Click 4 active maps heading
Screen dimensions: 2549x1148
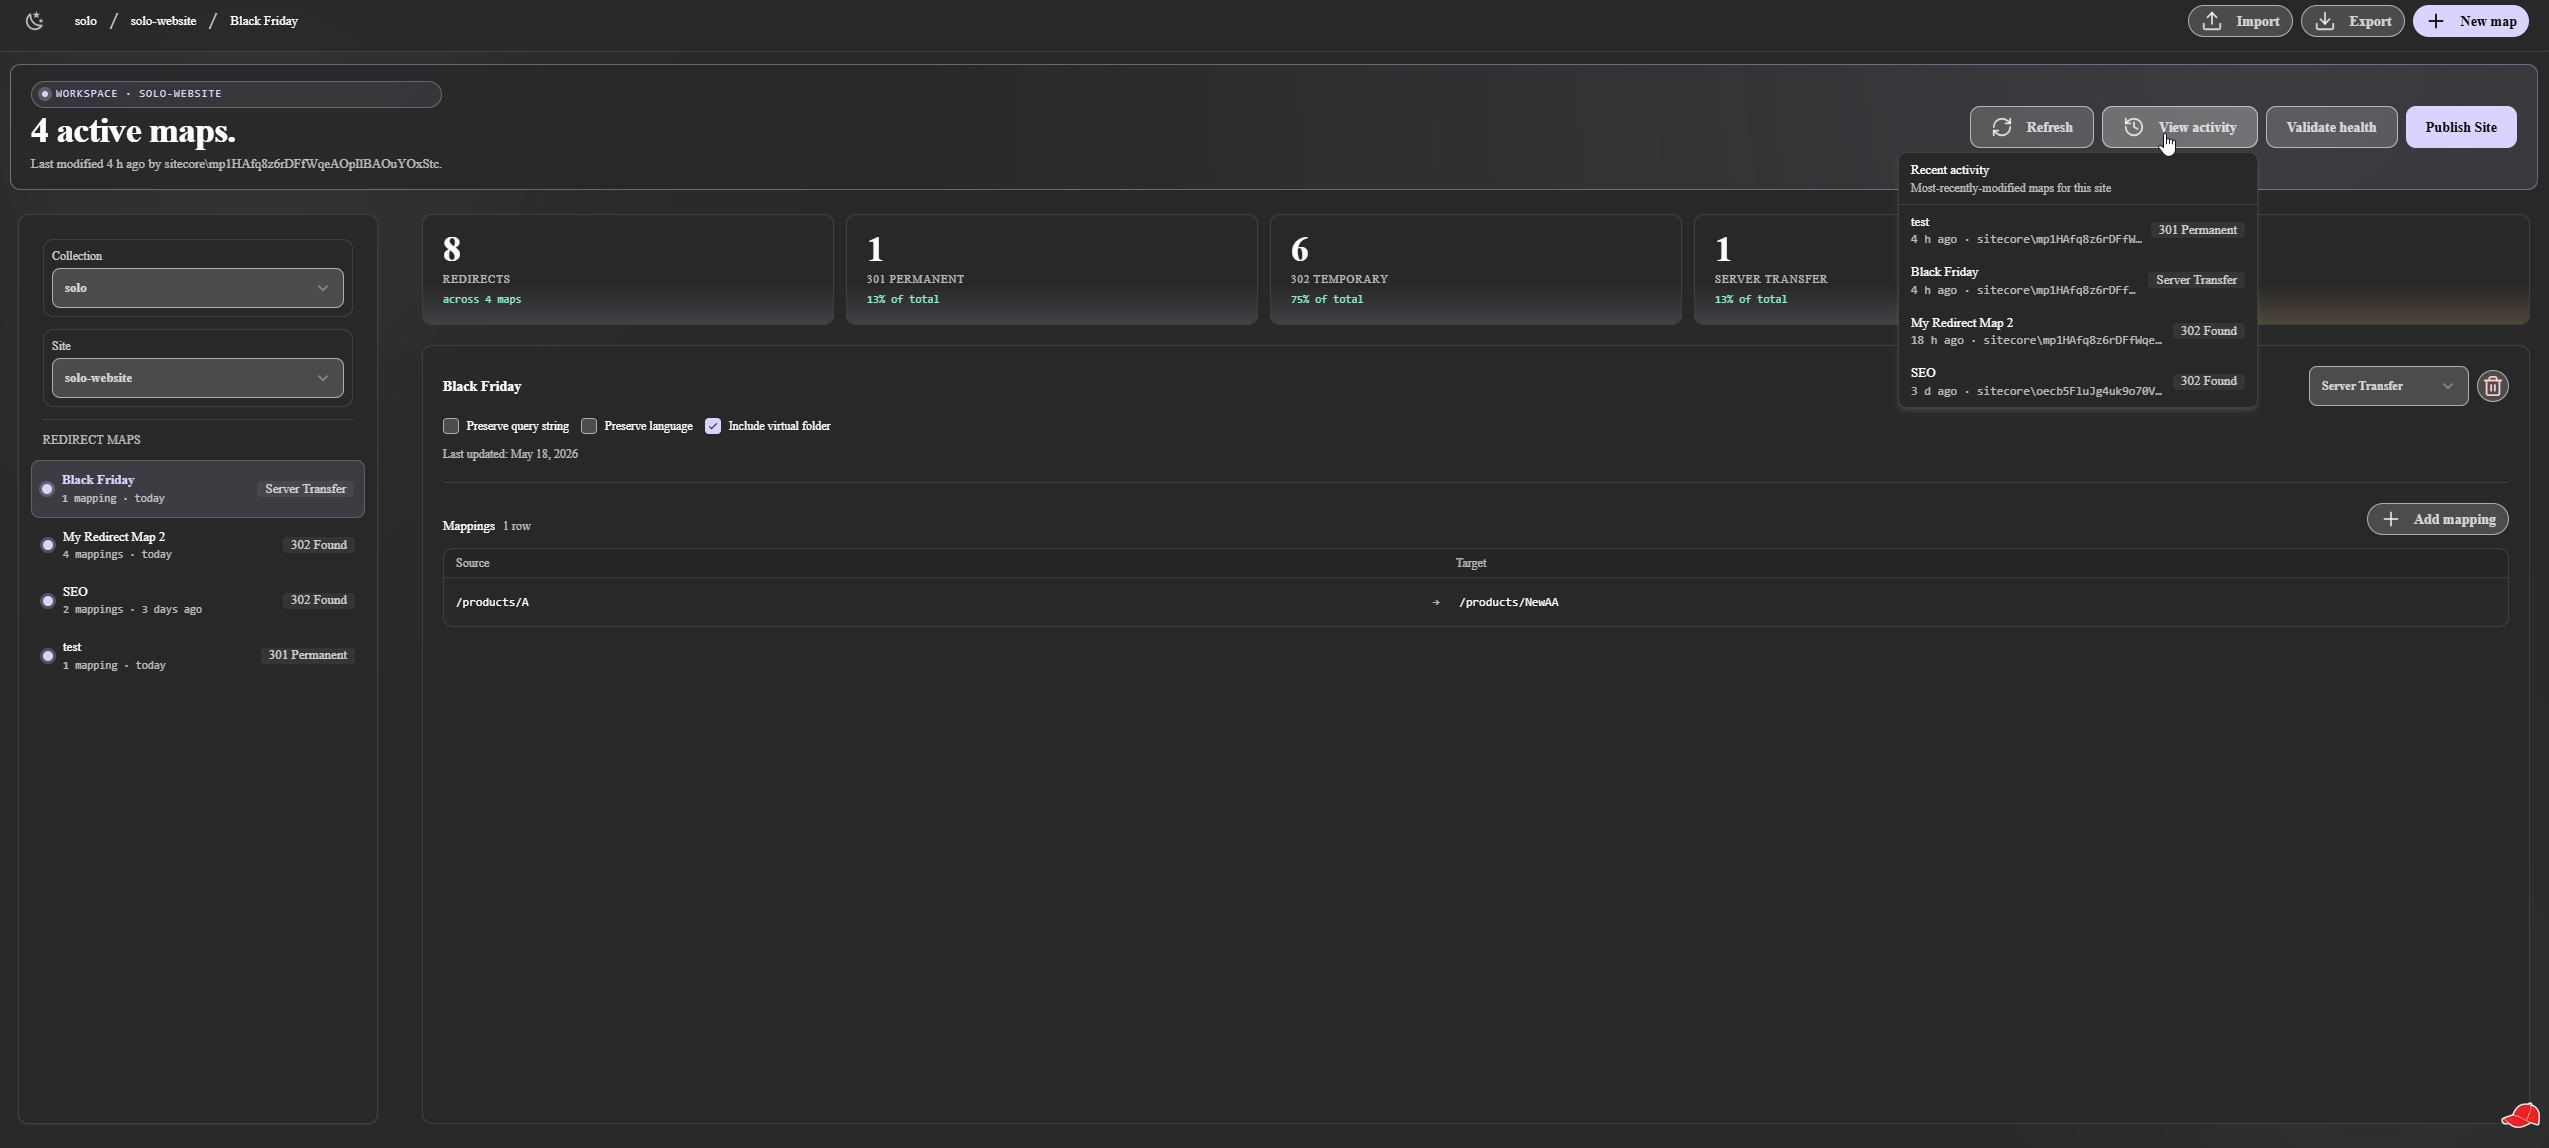pos(133,131)
